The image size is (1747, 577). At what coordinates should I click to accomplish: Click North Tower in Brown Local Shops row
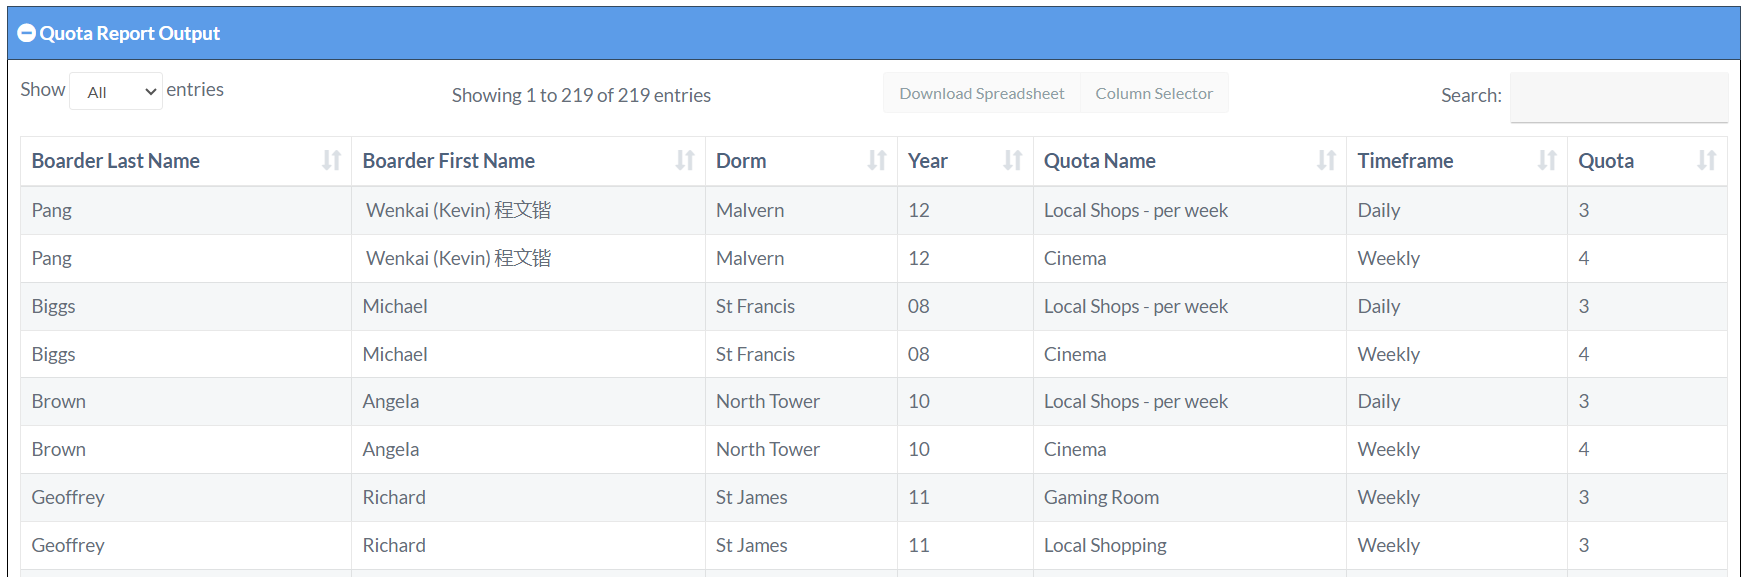click(768, 401)
